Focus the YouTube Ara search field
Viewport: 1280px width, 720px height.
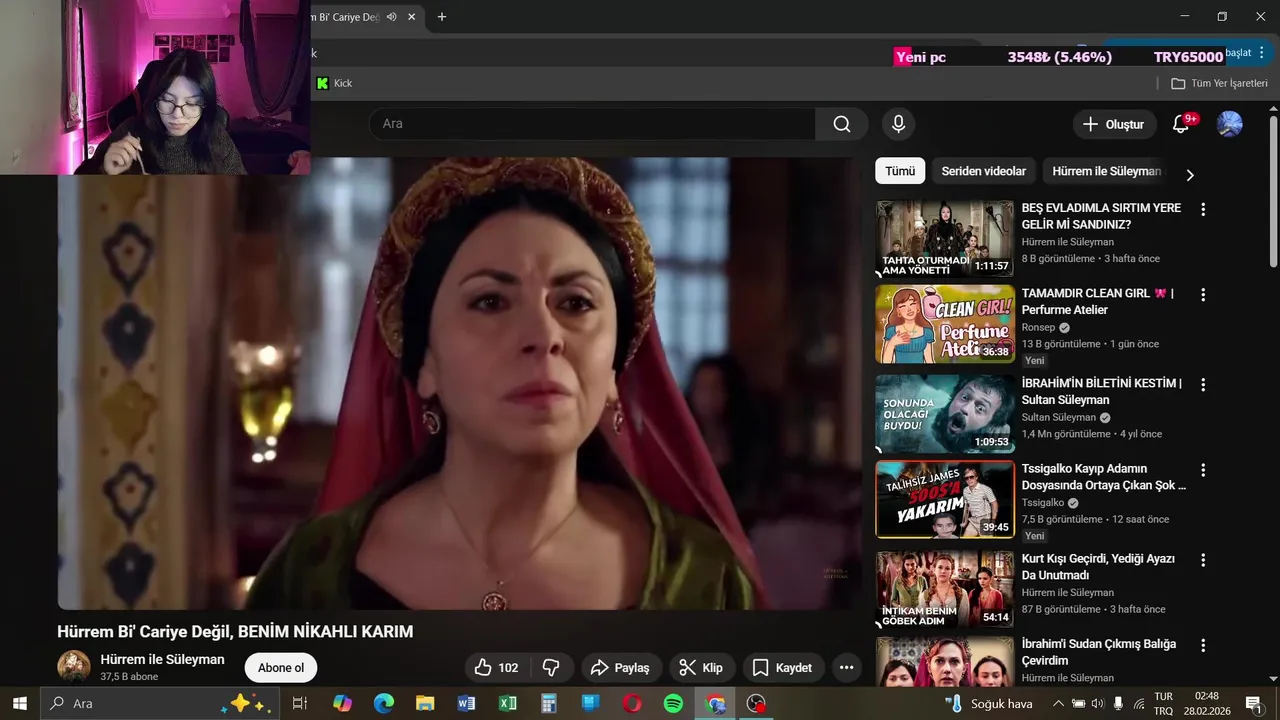coord(592,124)
